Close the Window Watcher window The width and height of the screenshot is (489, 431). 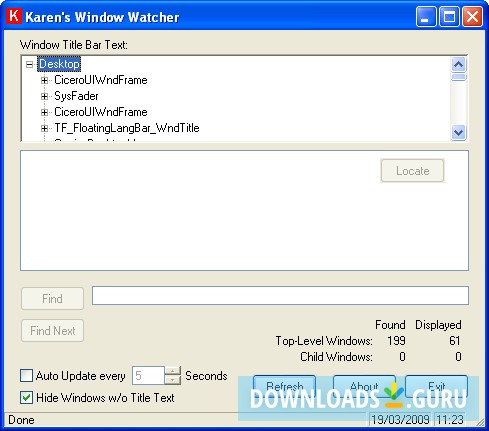[472, 17]
